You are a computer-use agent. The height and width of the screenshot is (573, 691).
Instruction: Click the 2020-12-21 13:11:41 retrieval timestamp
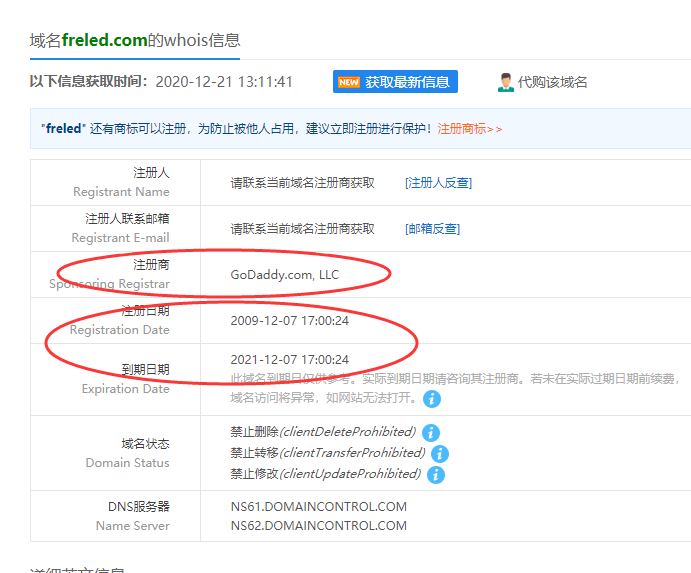pyautogui.click(x=224, y=82)
